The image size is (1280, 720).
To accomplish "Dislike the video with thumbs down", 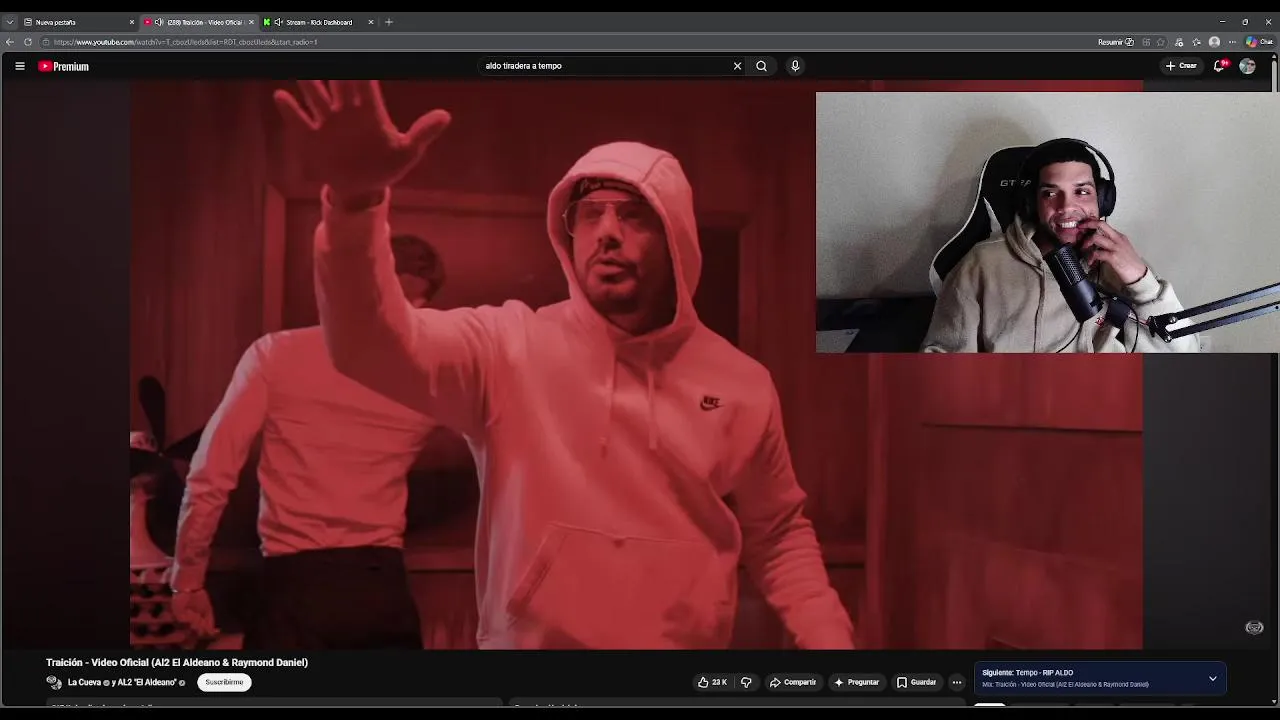I will [x=746, y=682].
